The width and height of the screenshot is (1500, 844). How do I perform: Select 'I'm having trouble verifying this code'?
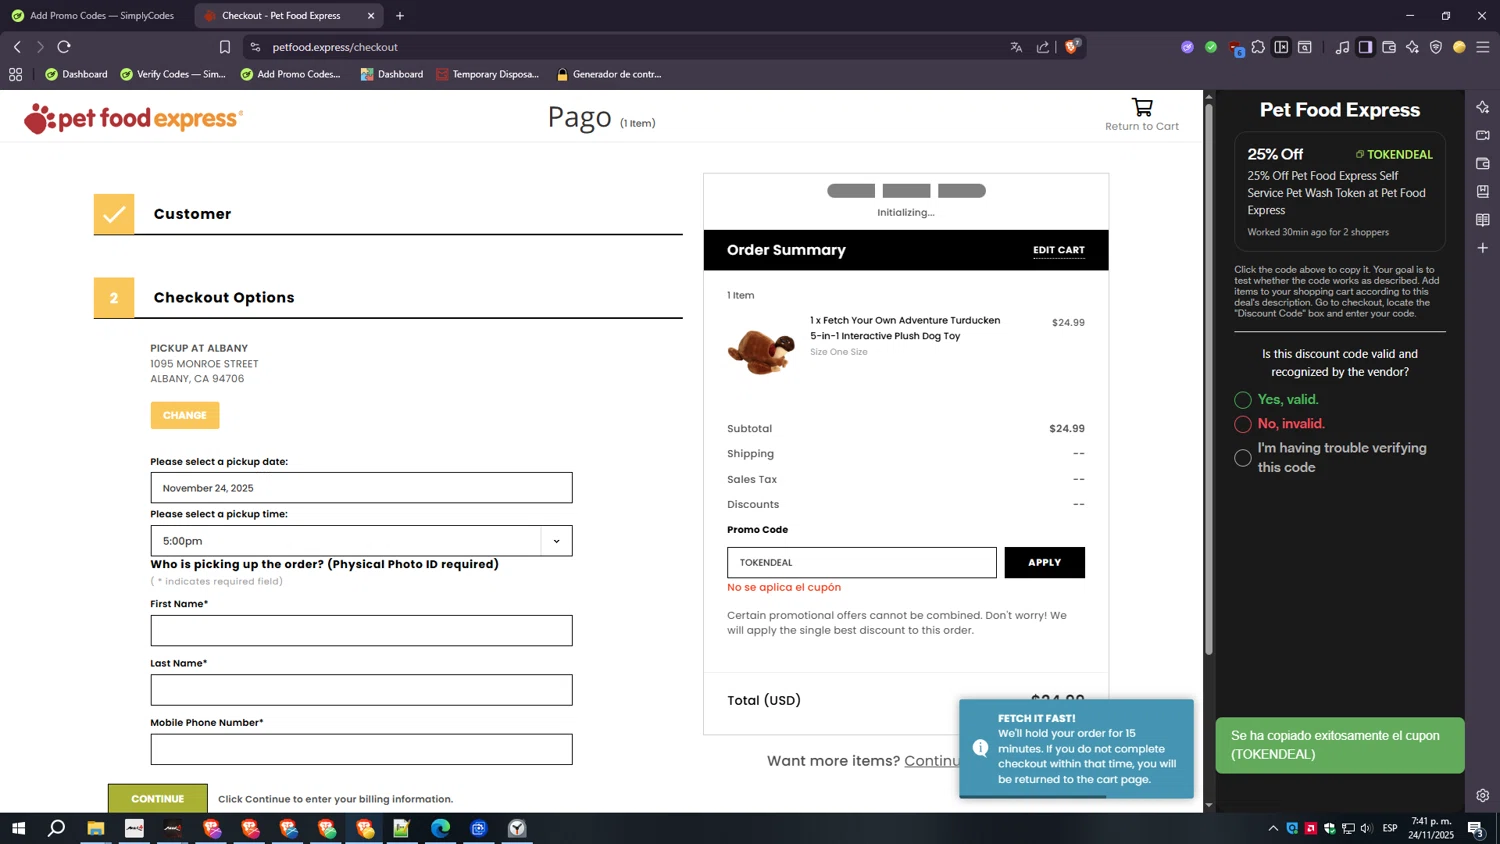1243,458
